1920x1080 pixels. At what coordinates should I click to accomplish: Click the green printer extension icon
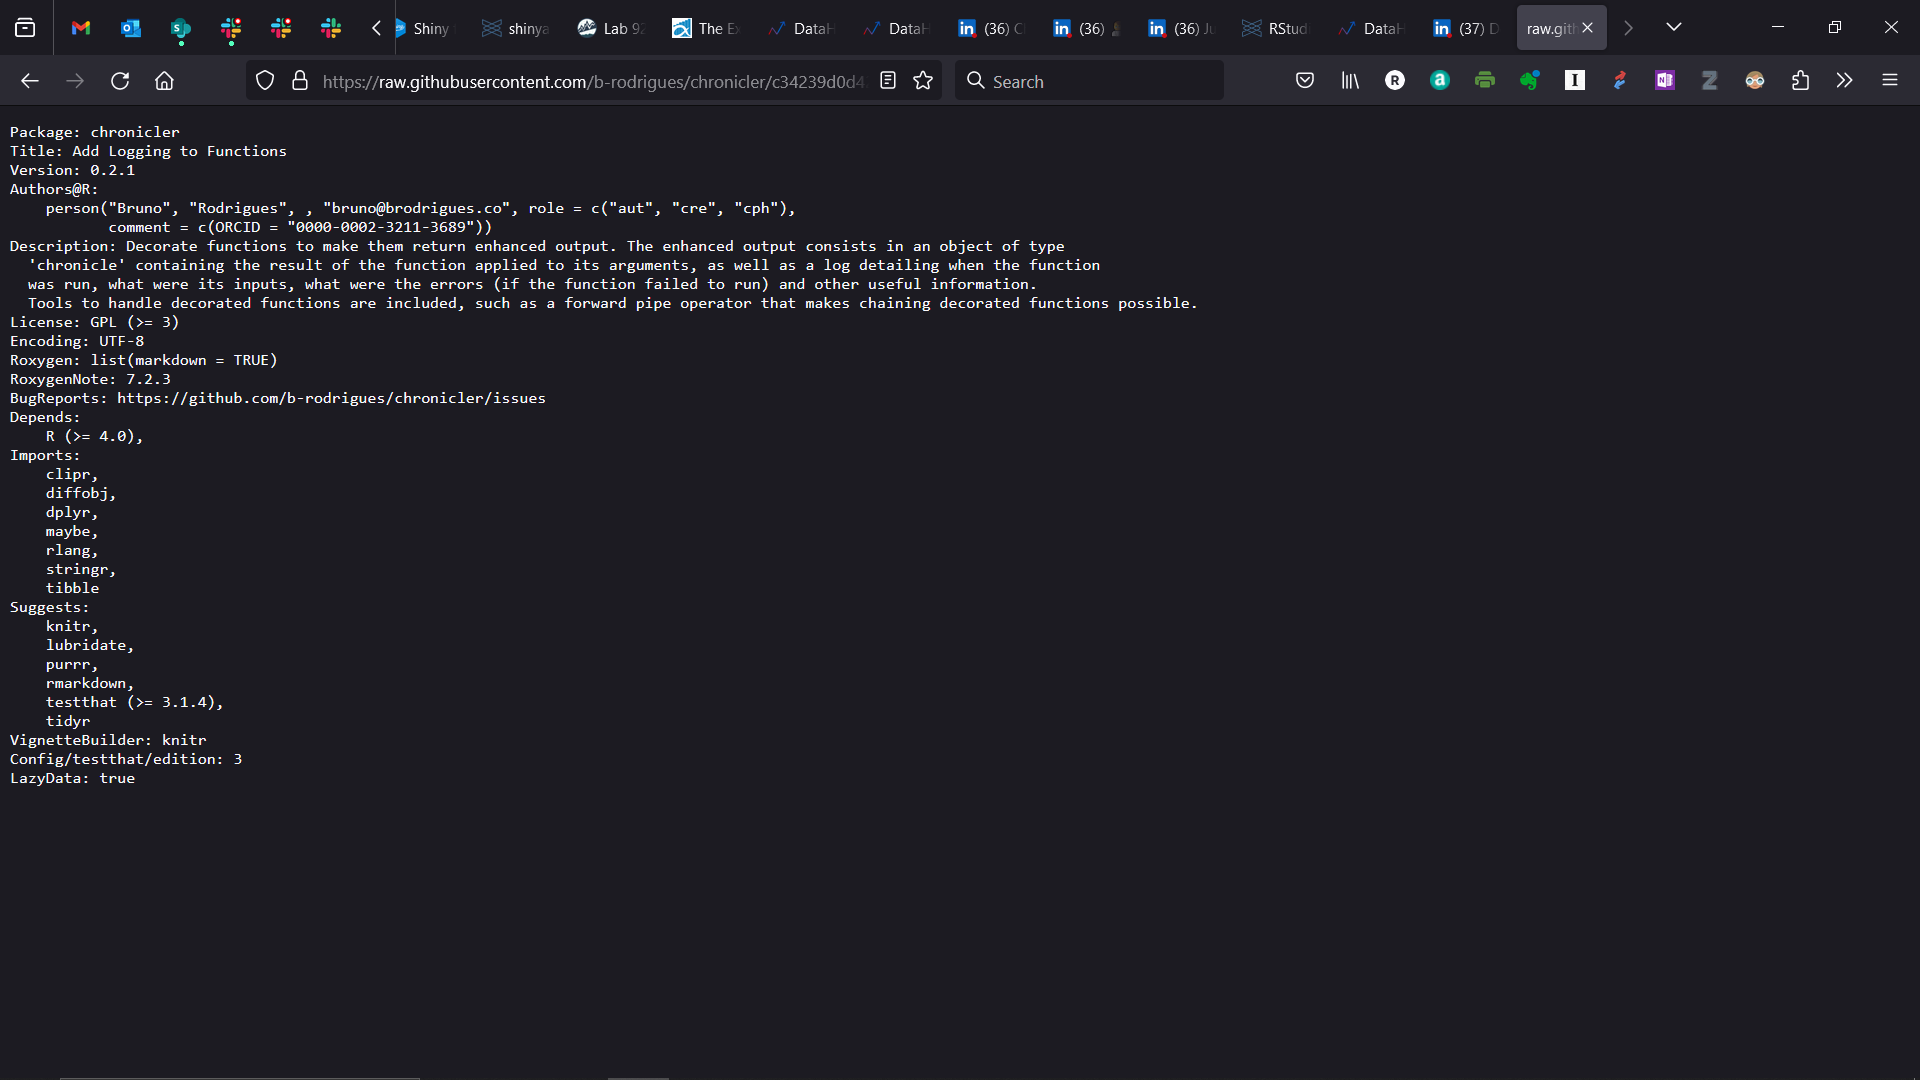pyautogui.click(x=1485, y=81)
